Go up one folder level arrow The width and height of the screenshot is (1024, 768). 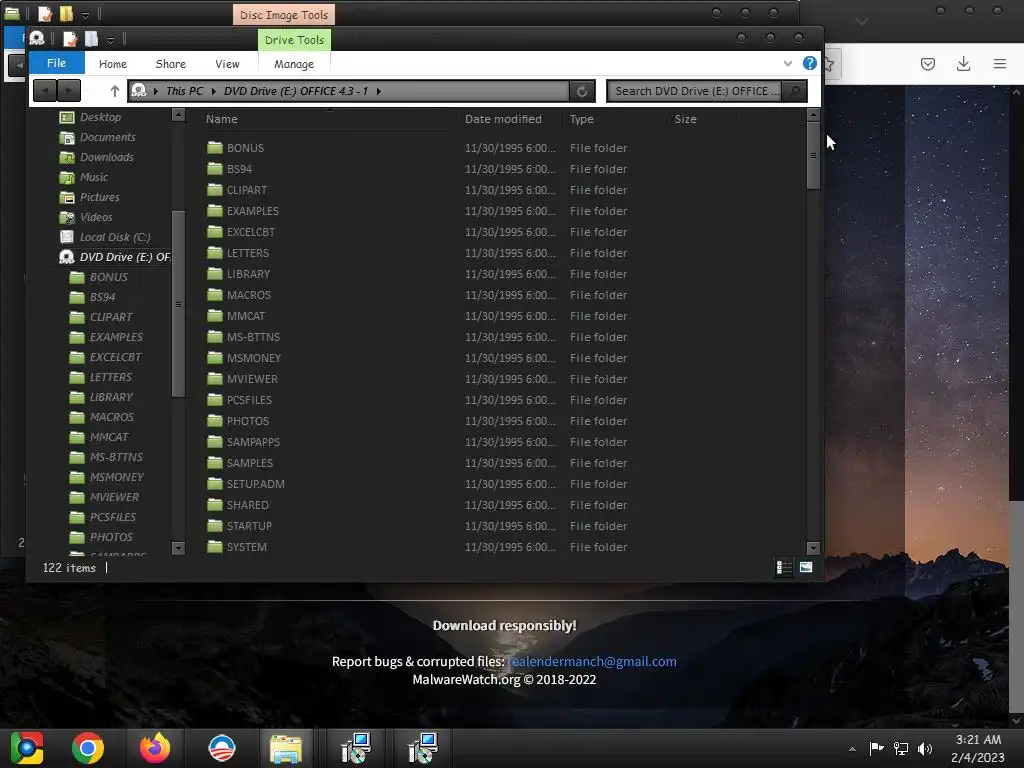point(115,91)
